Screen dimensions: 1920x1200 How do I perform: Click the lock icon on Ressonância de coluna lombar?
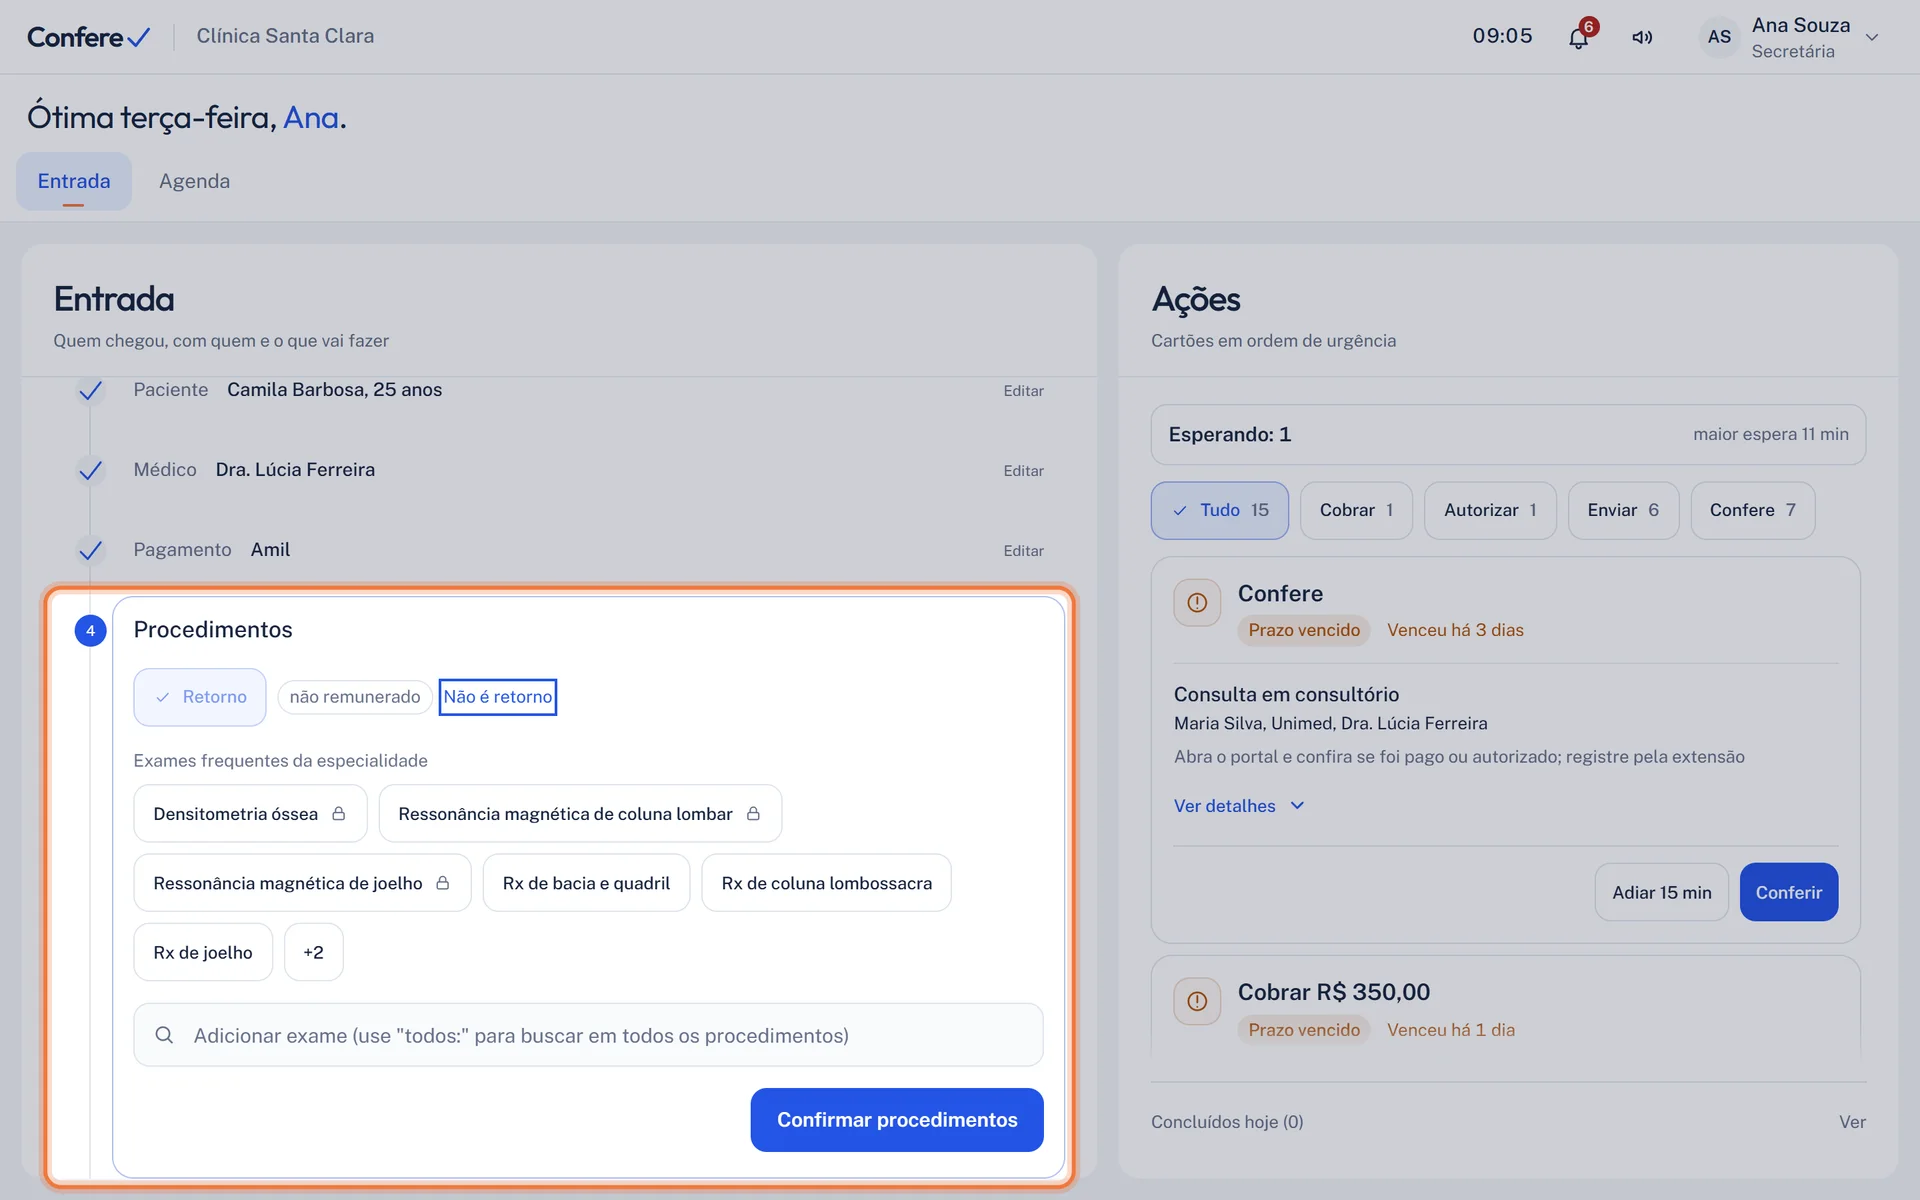click(753, 814)
